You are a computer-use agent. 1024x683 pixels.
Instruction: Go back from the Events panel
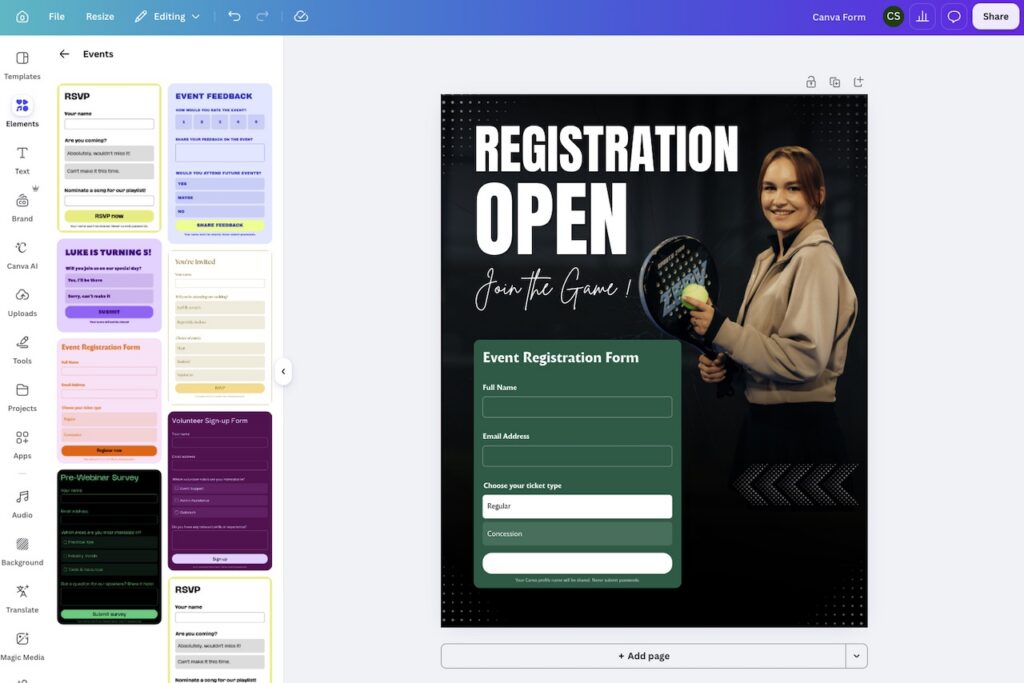[x=64, y=54]
